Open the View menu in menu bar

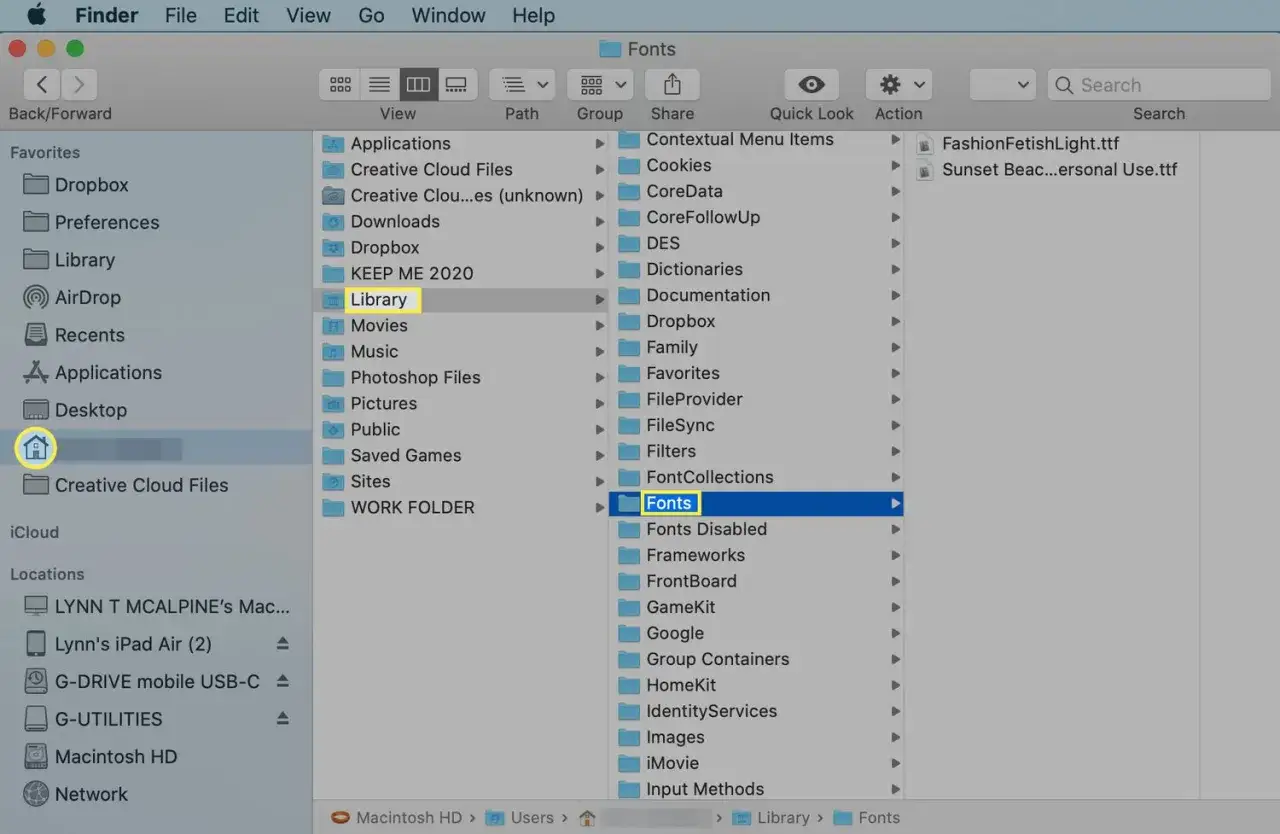(x=308, y=15)
